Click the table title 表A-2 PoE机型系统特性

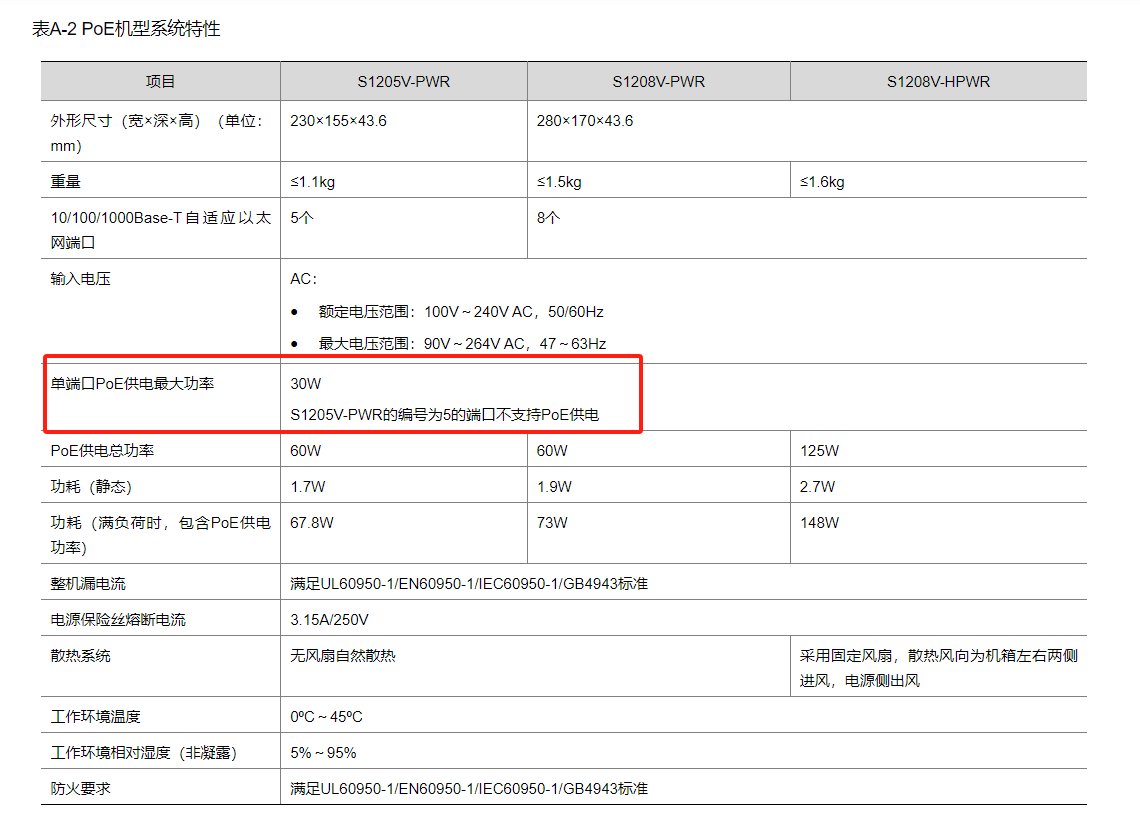[x=126, y=29]
